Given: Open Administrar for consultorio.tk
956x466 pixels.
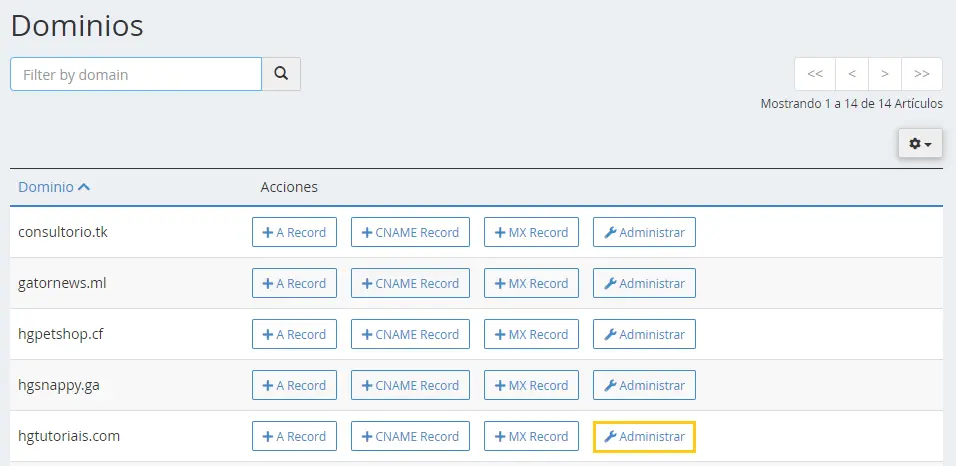Looking at the screenshot, I should pyautogui.click(x=644, y=232).
